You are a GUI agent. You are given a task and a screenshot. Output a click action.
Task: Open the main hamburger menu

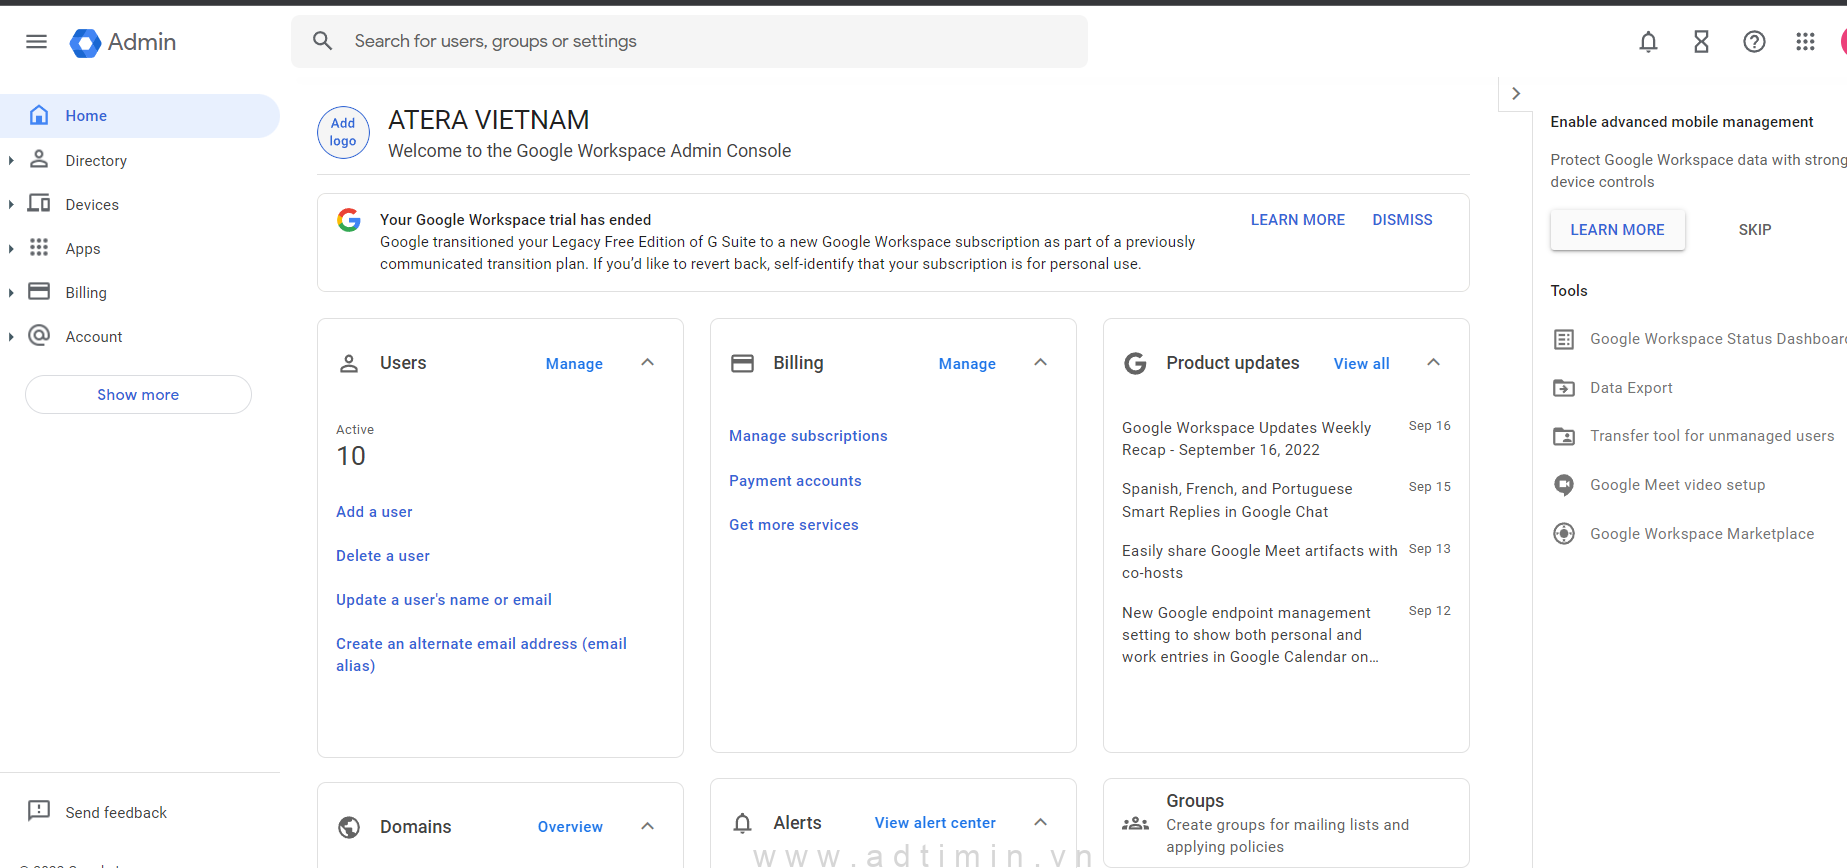[37, 42]
